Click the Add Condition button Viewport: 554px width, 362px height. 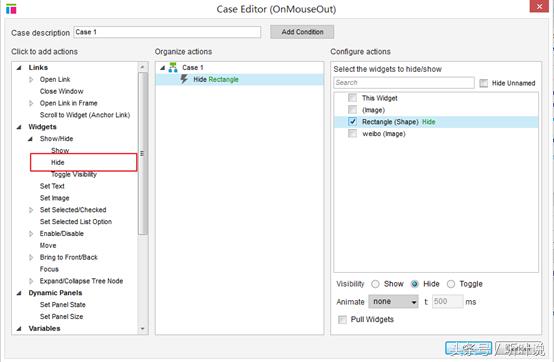(x=302, y=32)
